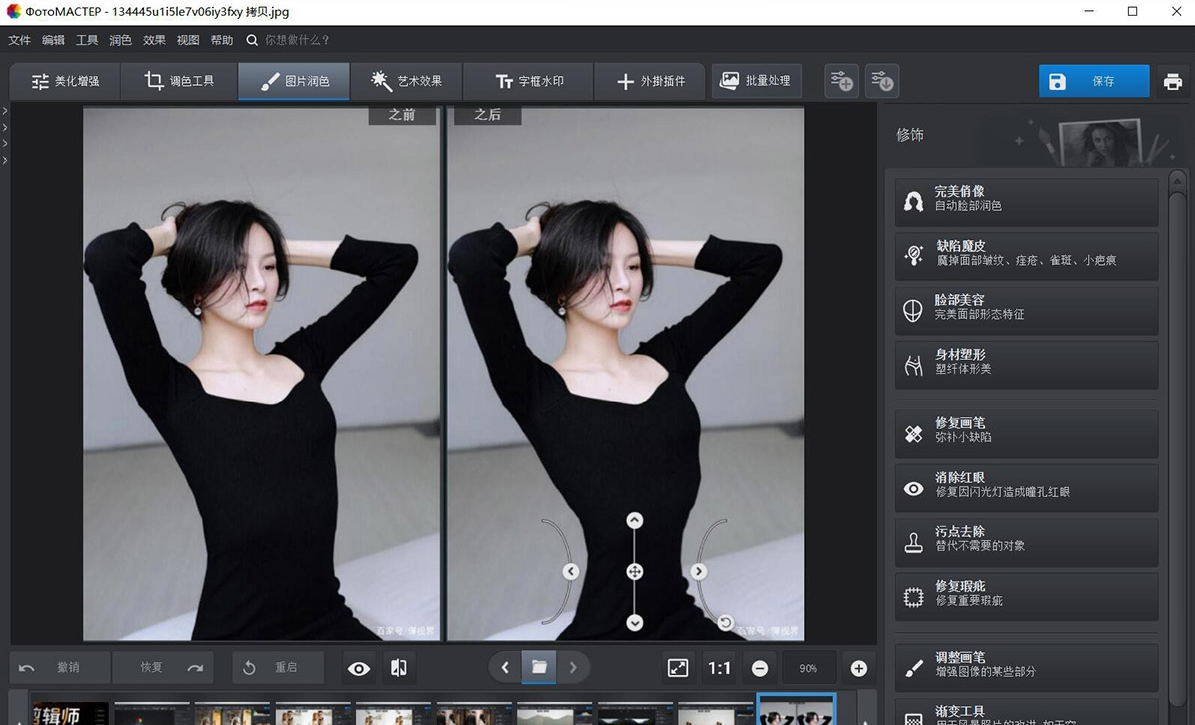Click the right curve arrow handle
Screen dimensions: 1195x725
698,572
